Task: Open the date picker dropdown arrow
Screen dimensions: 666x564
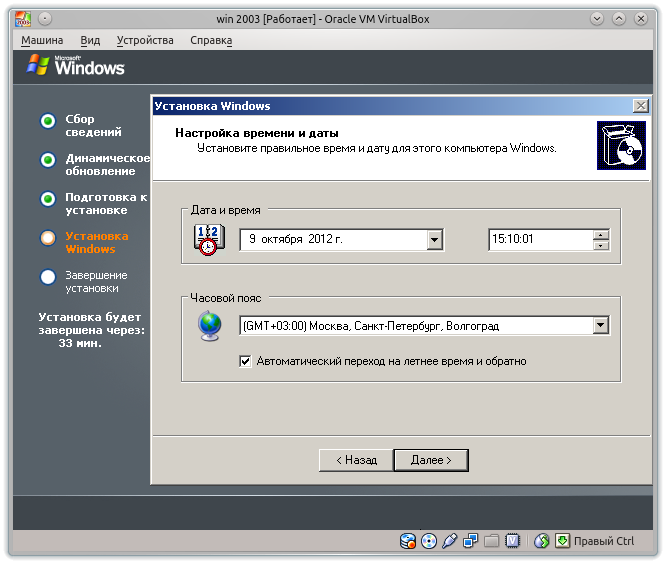Action: [x=434, y=240]
